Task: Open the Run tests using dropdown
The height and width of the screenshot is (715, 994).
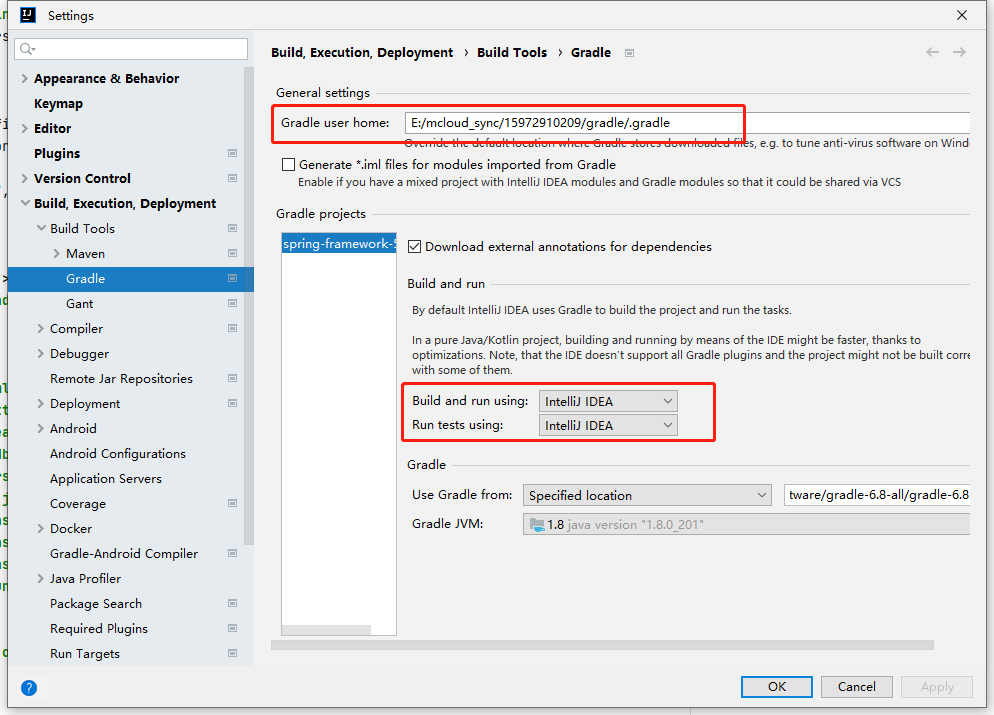Action: (x=608, y=425)
